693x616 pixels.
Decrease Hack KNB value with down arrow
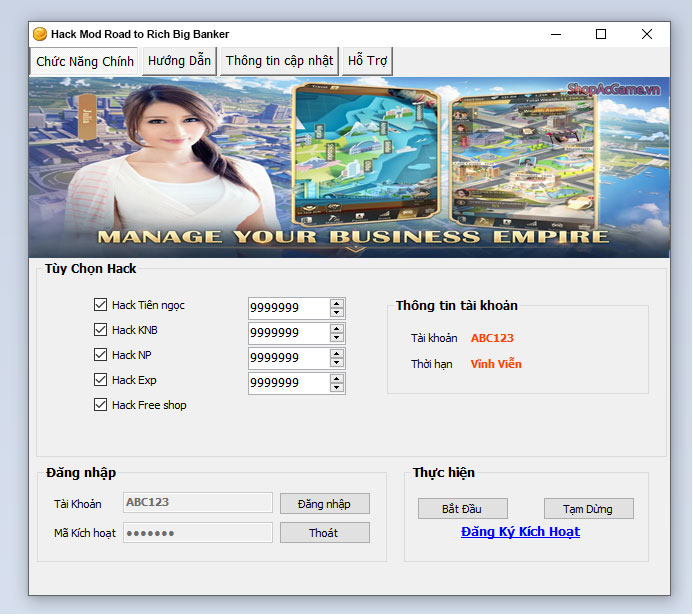coord(337,338)
